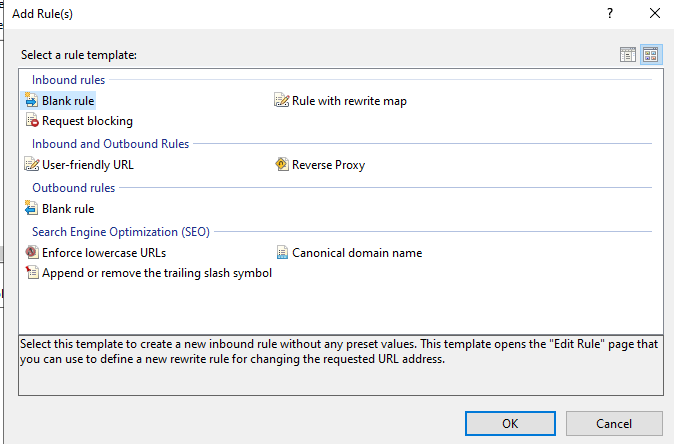Viewport: 674px width, 444px height.
Task: Click the Inbound and Outbound Rules header
Action: click(x=110, y=144)
